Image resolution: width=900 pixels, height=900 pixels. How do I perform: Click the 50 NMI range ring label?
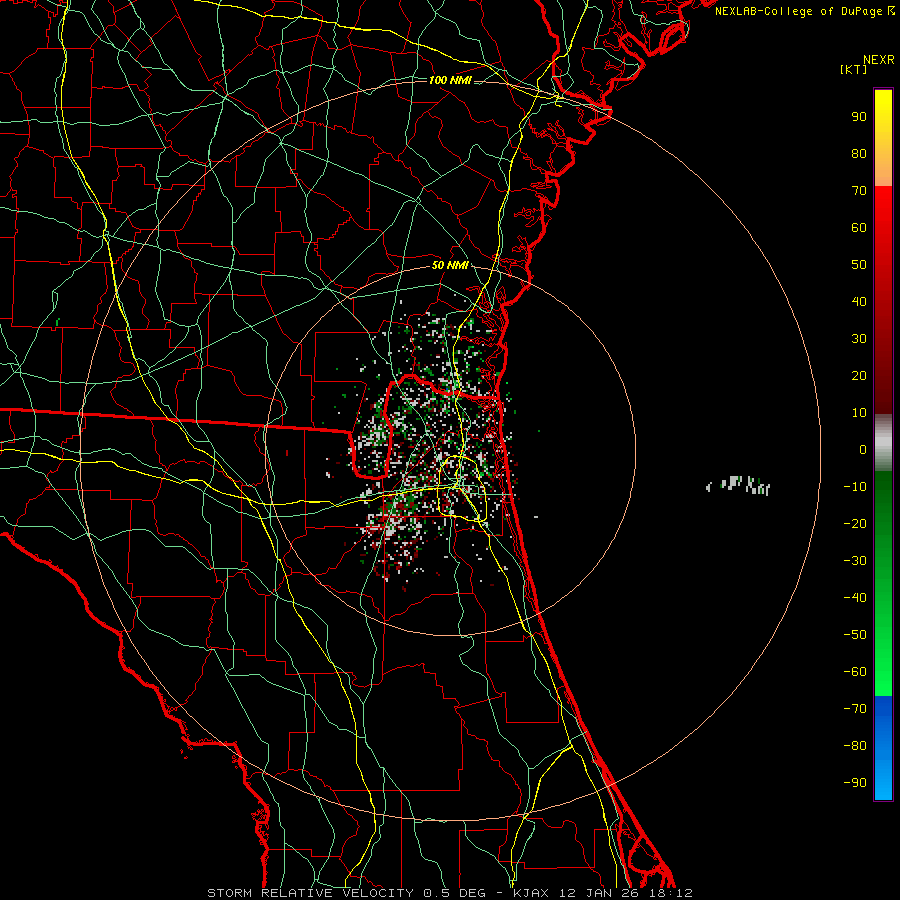pyautogui.click(x=450, y=265)
